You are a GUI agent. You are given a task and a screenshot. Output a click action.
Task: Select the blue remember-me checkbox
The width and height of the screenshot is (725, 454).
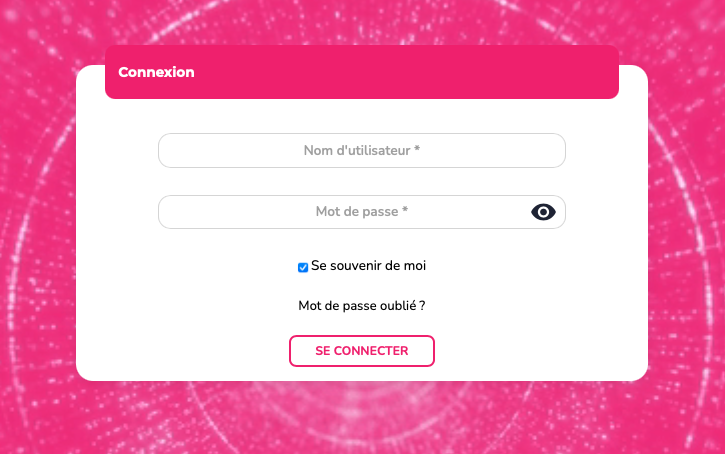[x=303, y=268]
